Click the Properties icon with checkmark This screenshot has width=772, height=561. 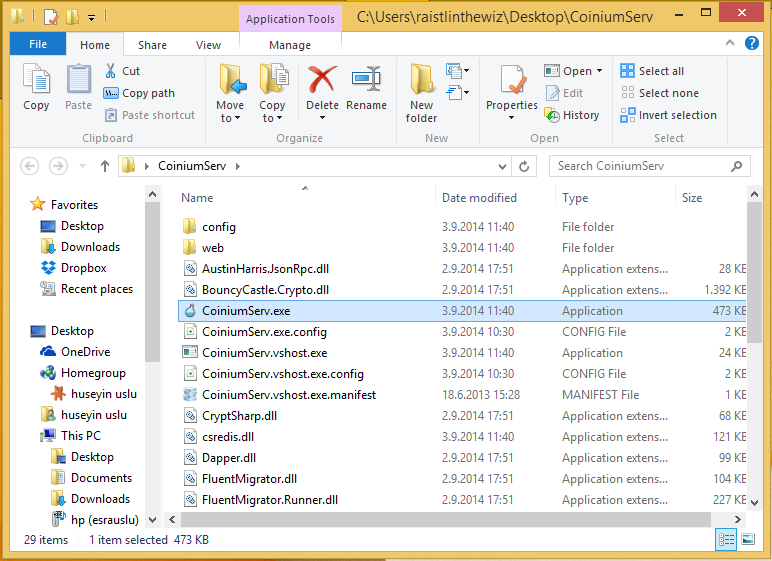[x=513, y=79]
